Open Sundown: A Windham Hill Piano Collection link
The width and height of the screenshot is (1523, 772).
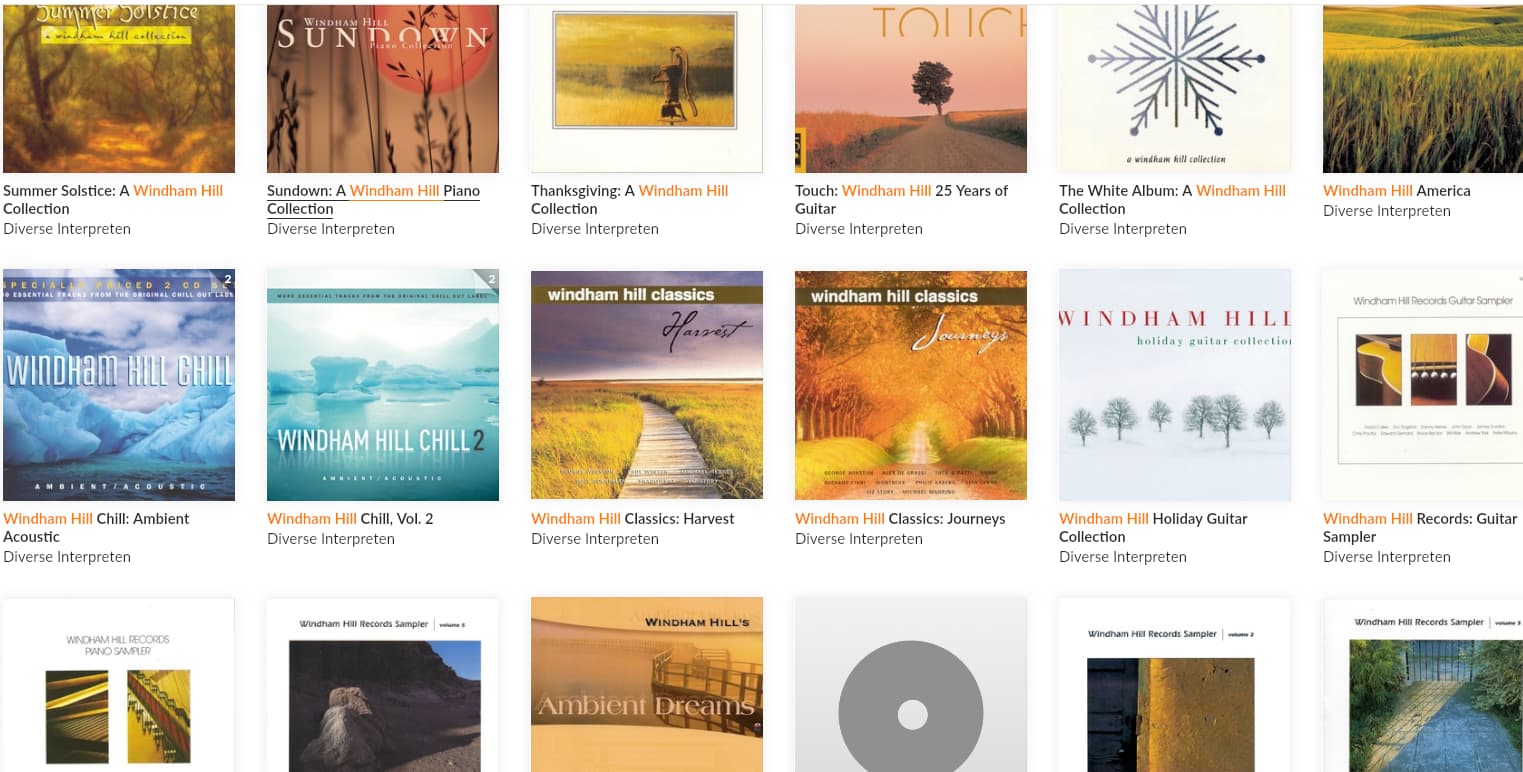373,200
